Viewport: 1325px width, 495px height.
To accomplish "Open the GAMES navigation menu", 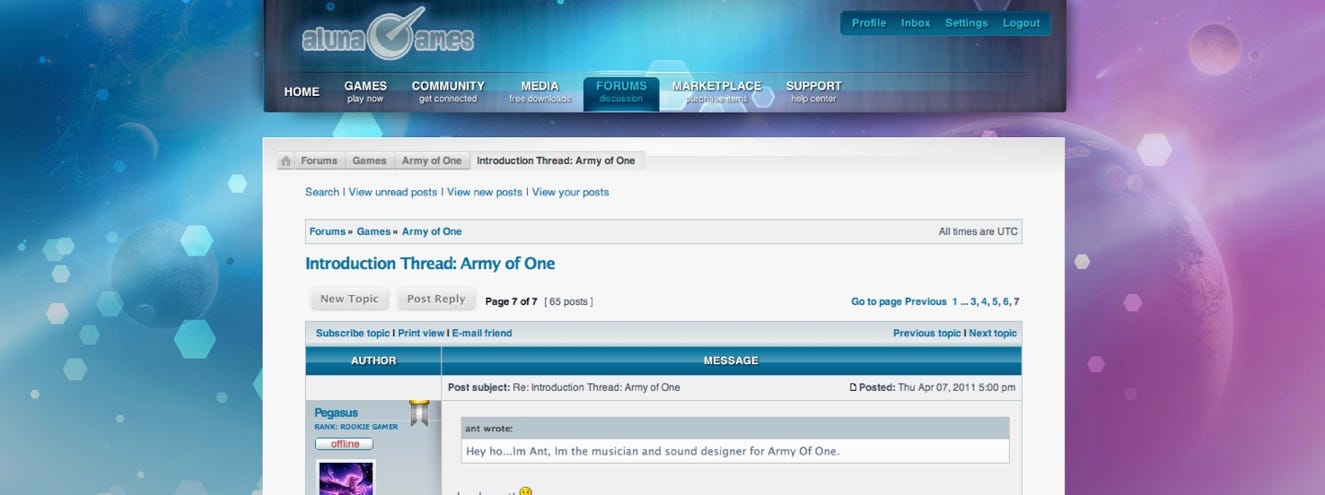I will tap(365, 92).
